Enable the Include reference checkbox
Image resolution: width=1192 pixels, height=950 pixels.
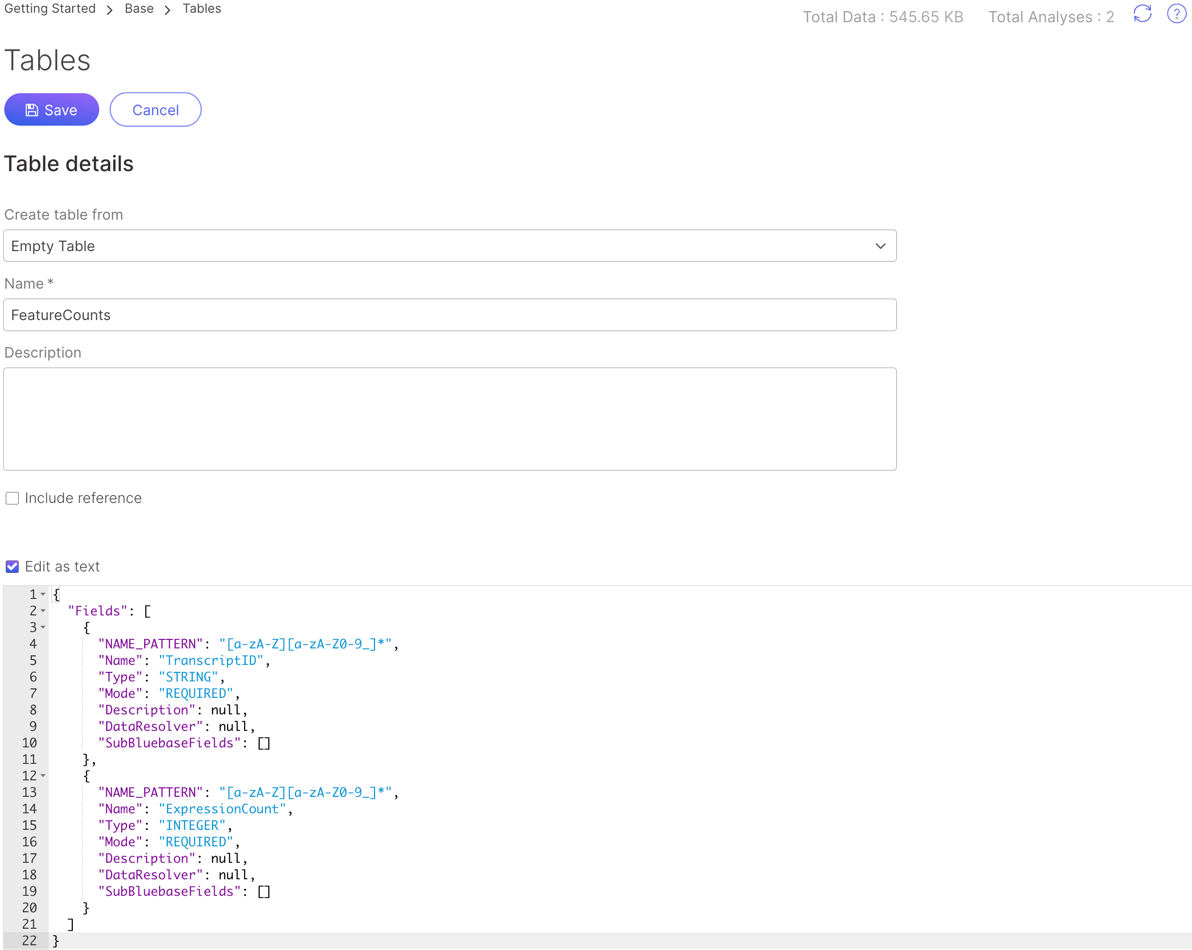coord(12,498)
